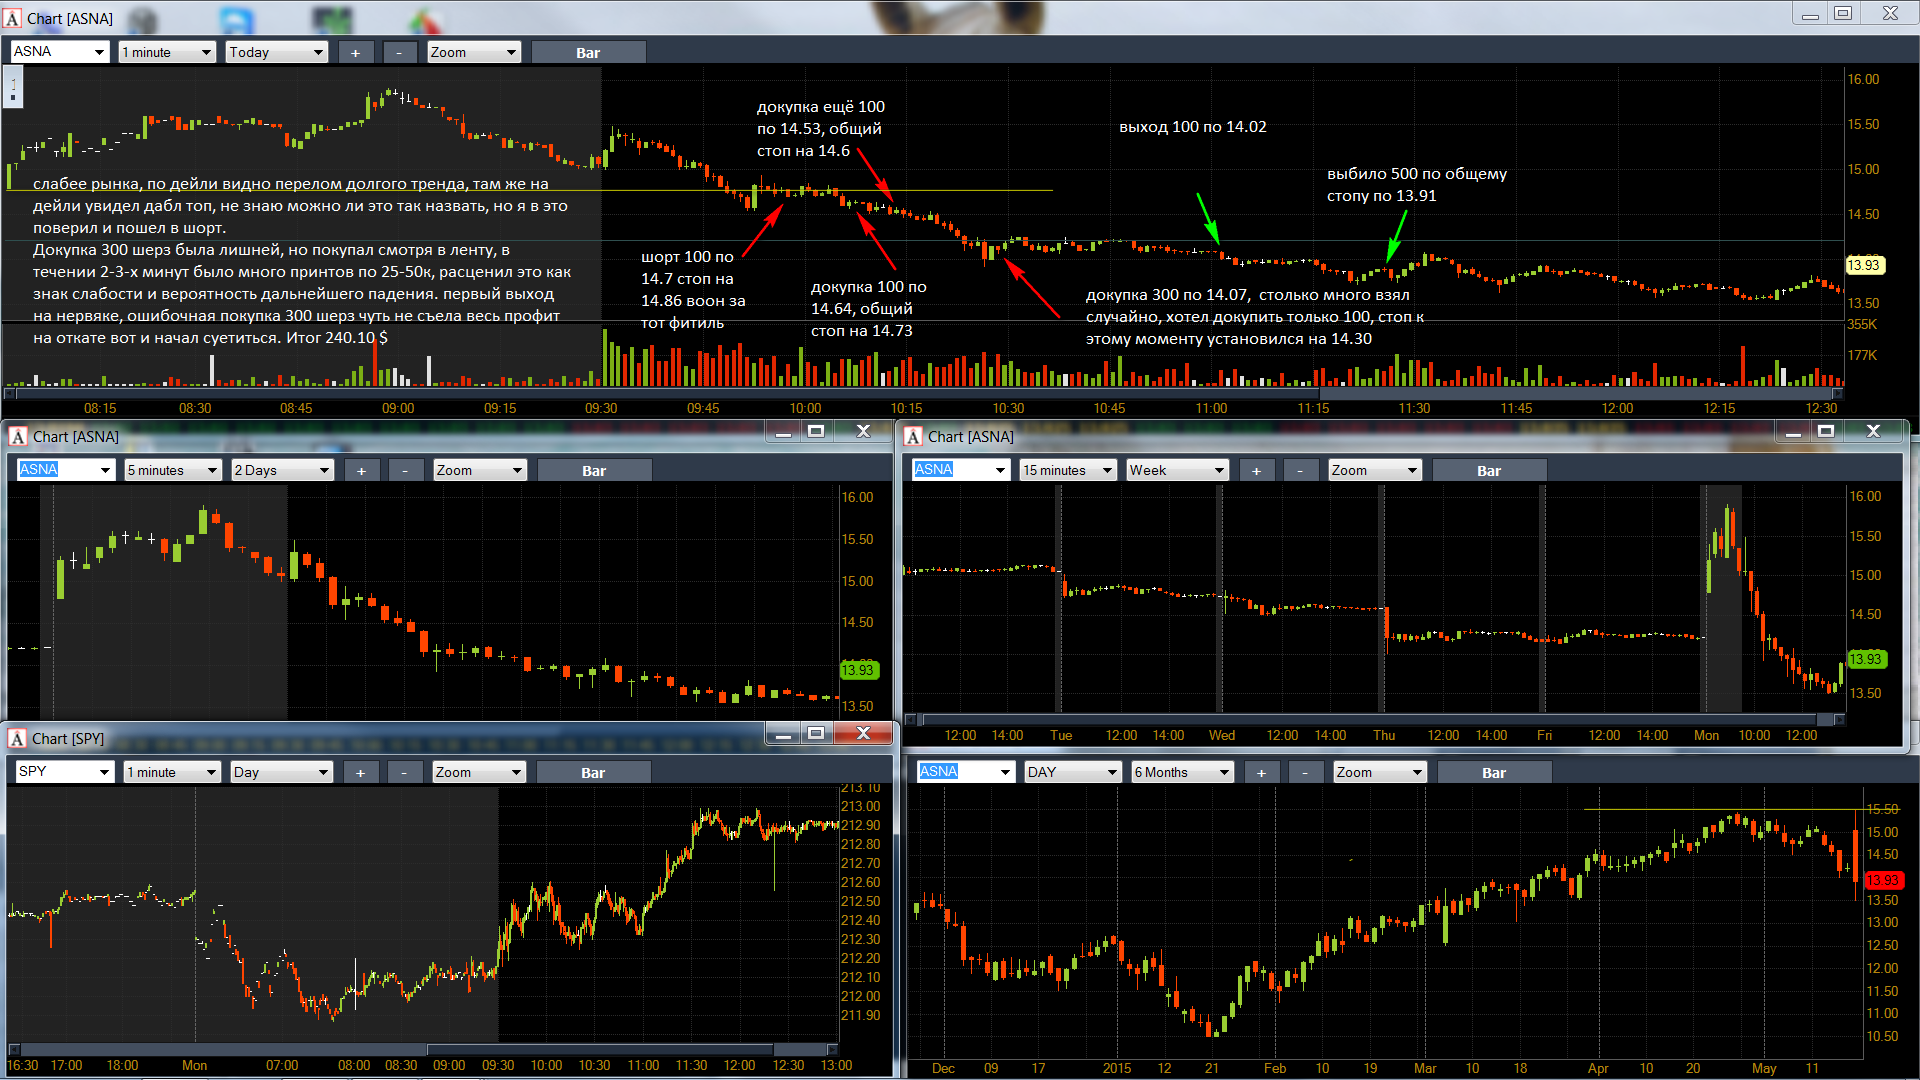Click the app icon in top Chart [ASNA] title bar
This screenshot has width=1920, height=1080.
(13, 18)
